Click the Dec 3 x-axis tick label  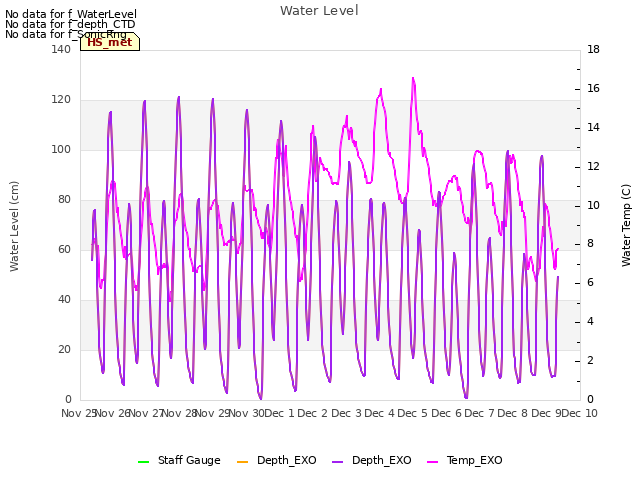coord(346,413)
